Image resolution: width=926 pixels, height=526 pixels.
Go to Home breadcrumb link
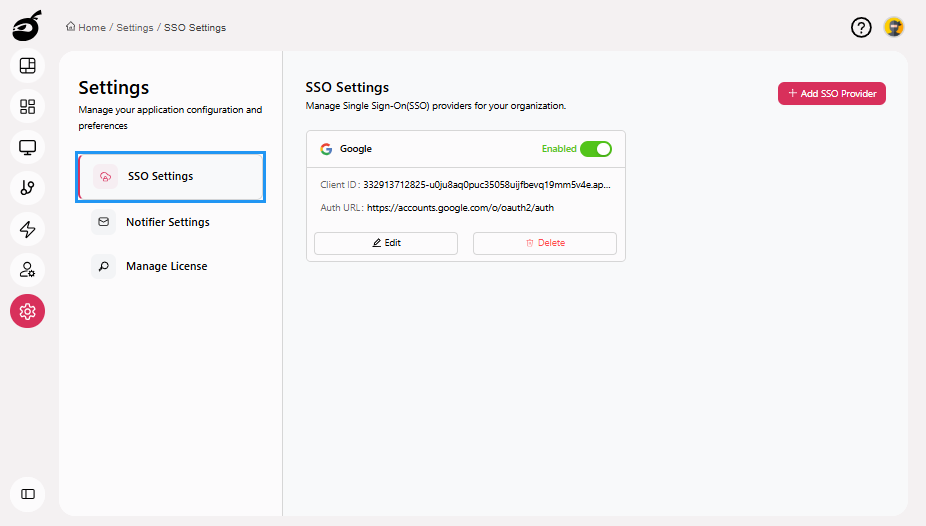pos(92,28)
